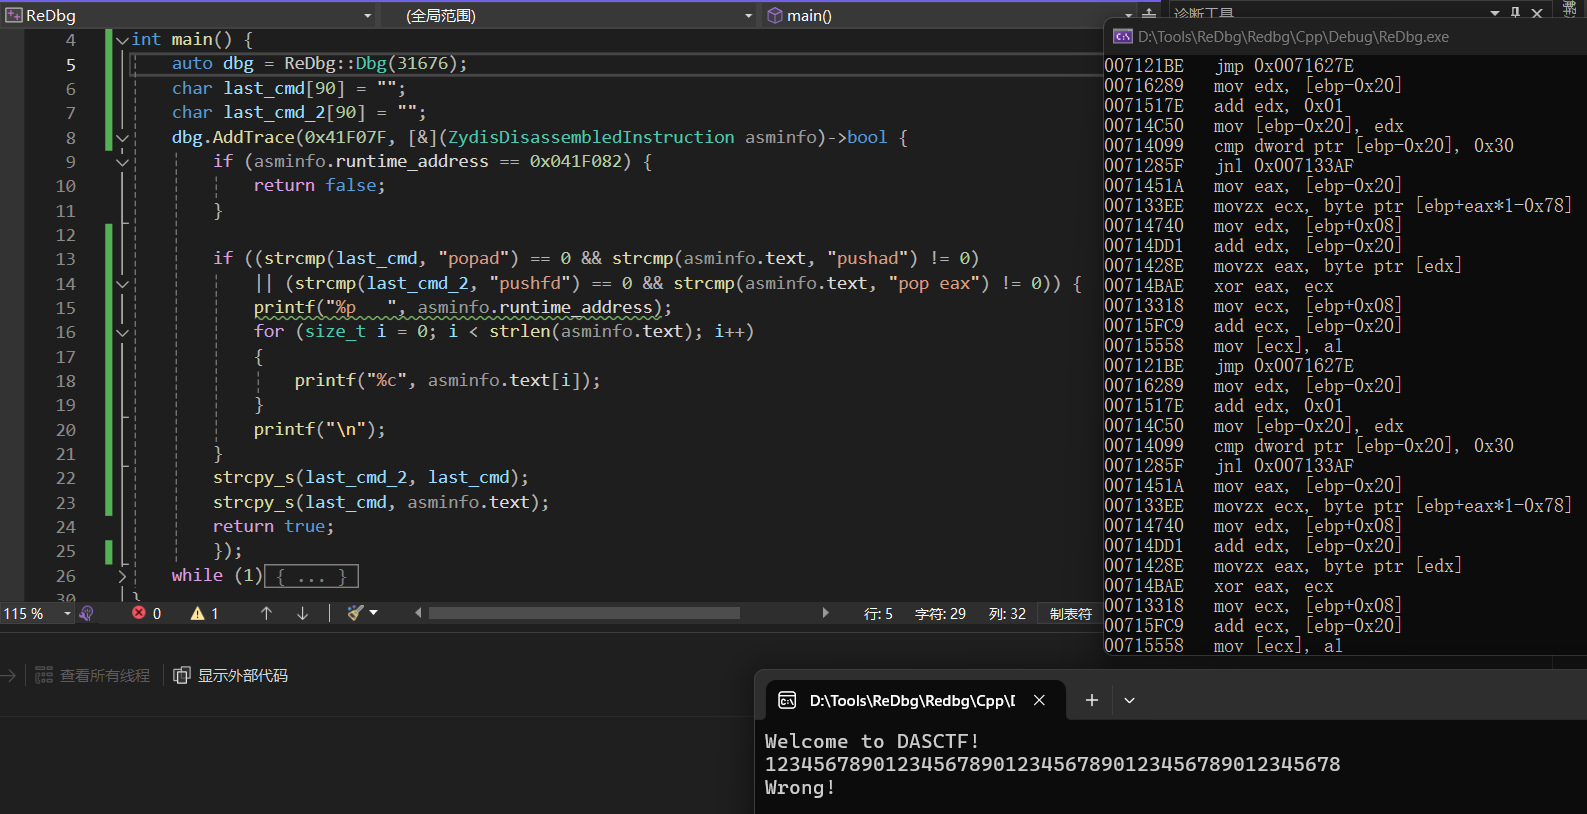Click the 'return false;' statement
The image size is (1587, 814).
319,186
